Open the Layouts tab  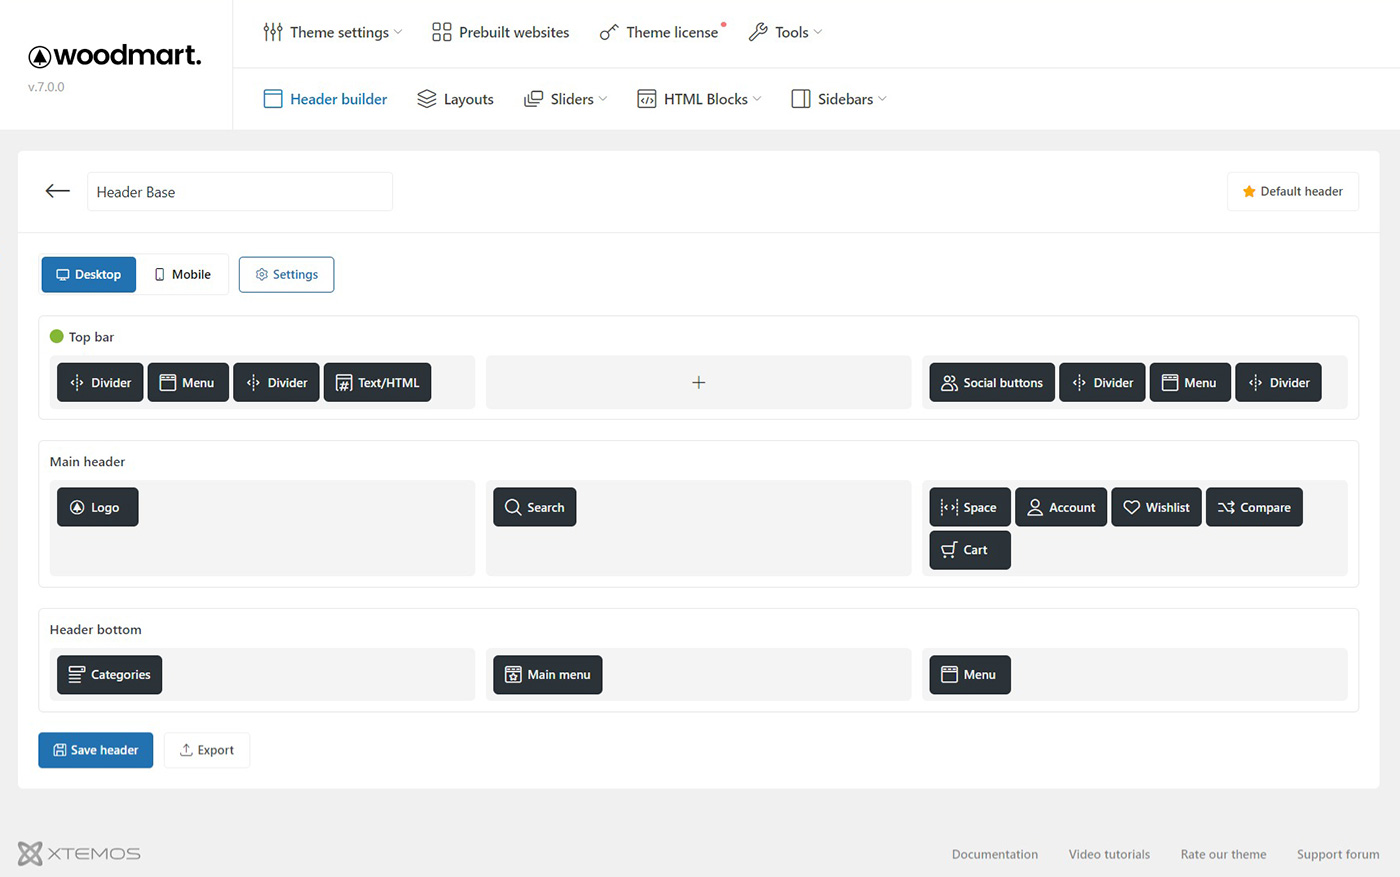(x=455, y=99)
